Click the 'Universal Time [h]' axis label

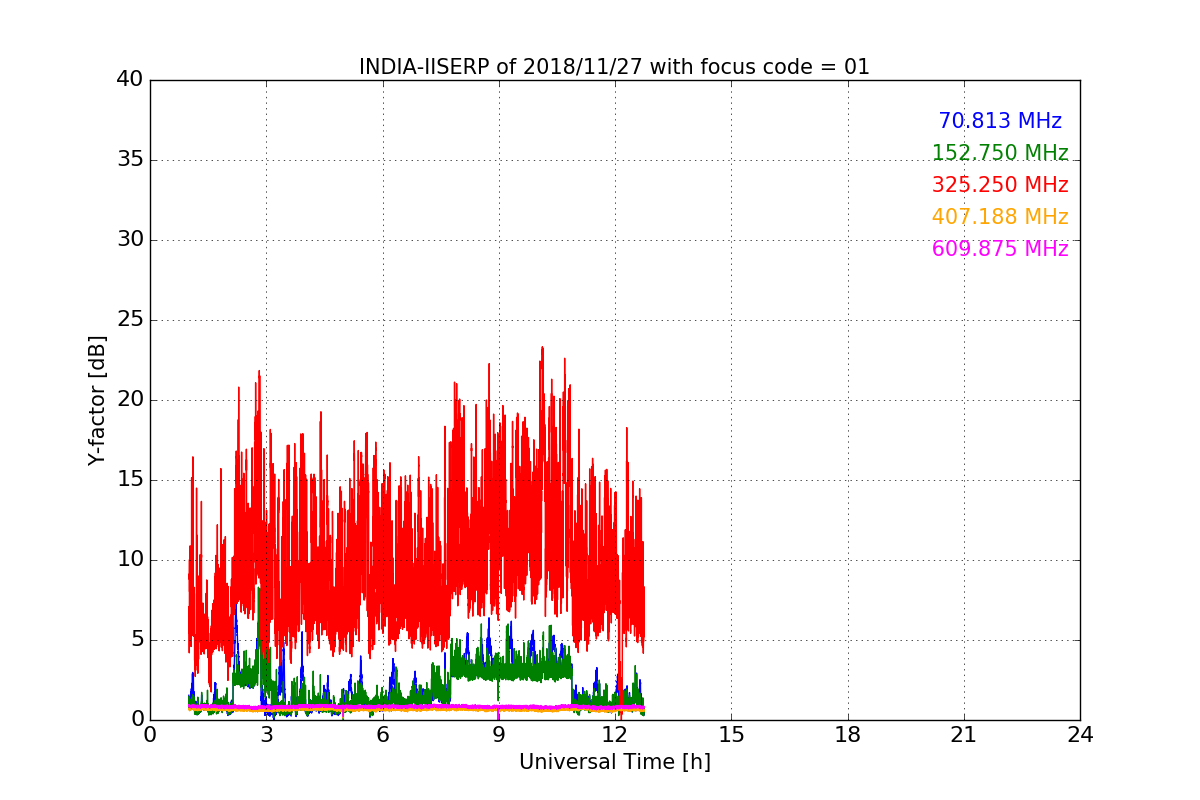tap(614, 762)
